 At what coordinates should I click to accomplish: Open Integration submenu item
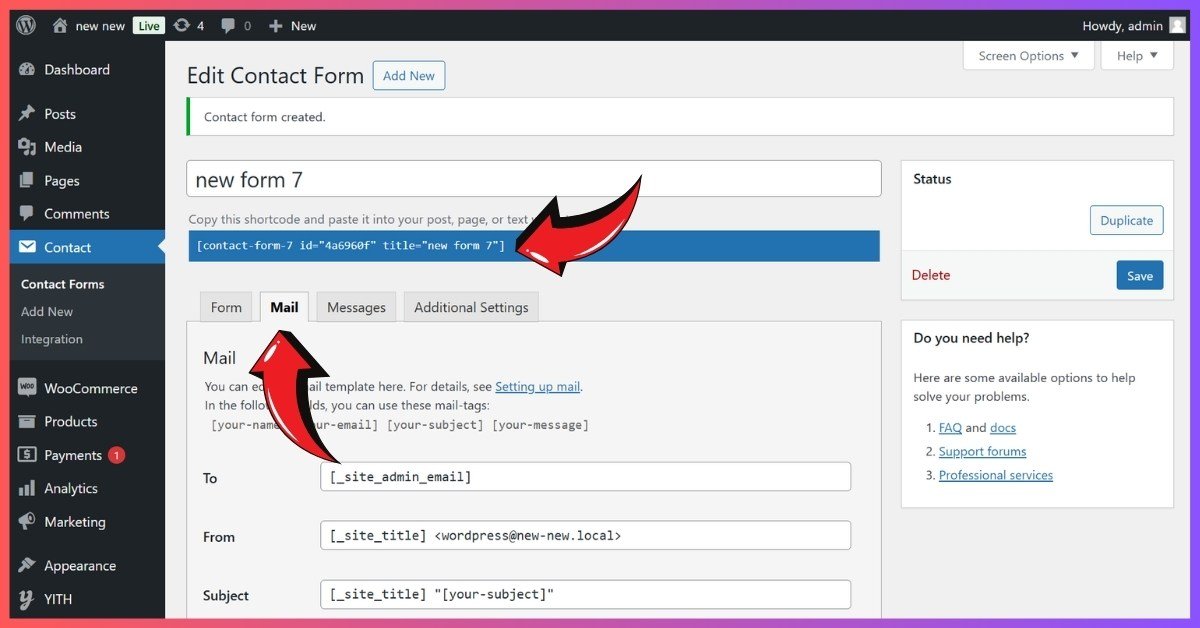(x=52, y=339)
